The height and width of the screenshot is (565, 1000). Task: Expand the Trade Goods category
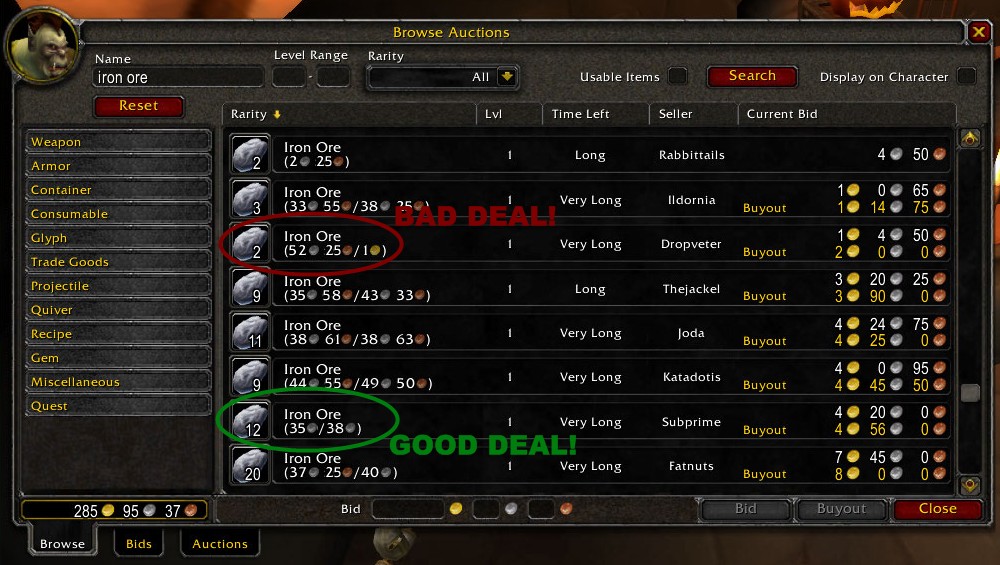[118, 261]
